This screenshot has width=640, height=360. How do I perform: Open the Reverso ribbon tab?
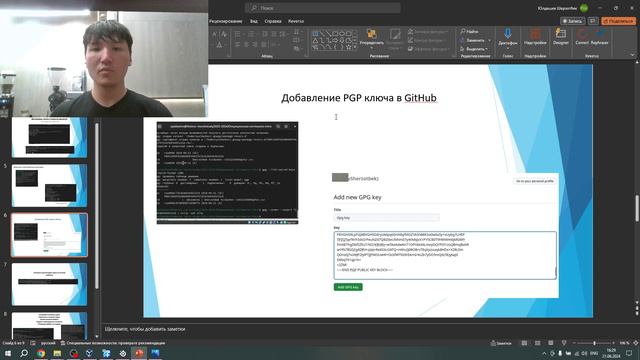pyautogui.click(x=296, y=21)
